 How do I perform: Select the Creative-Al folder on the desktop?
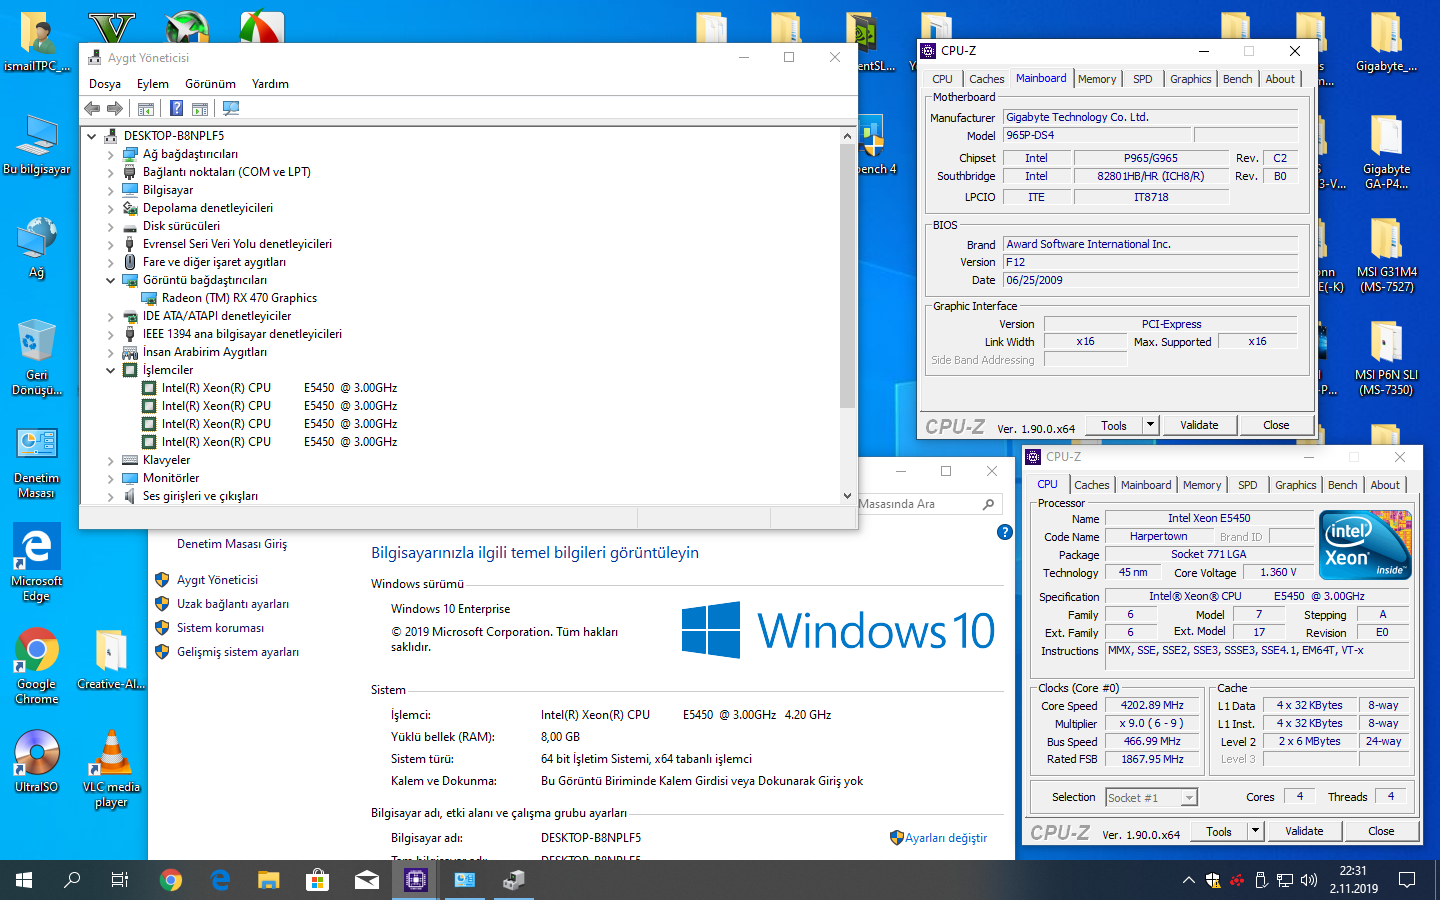pyautogui.click(x=111, y=659)
